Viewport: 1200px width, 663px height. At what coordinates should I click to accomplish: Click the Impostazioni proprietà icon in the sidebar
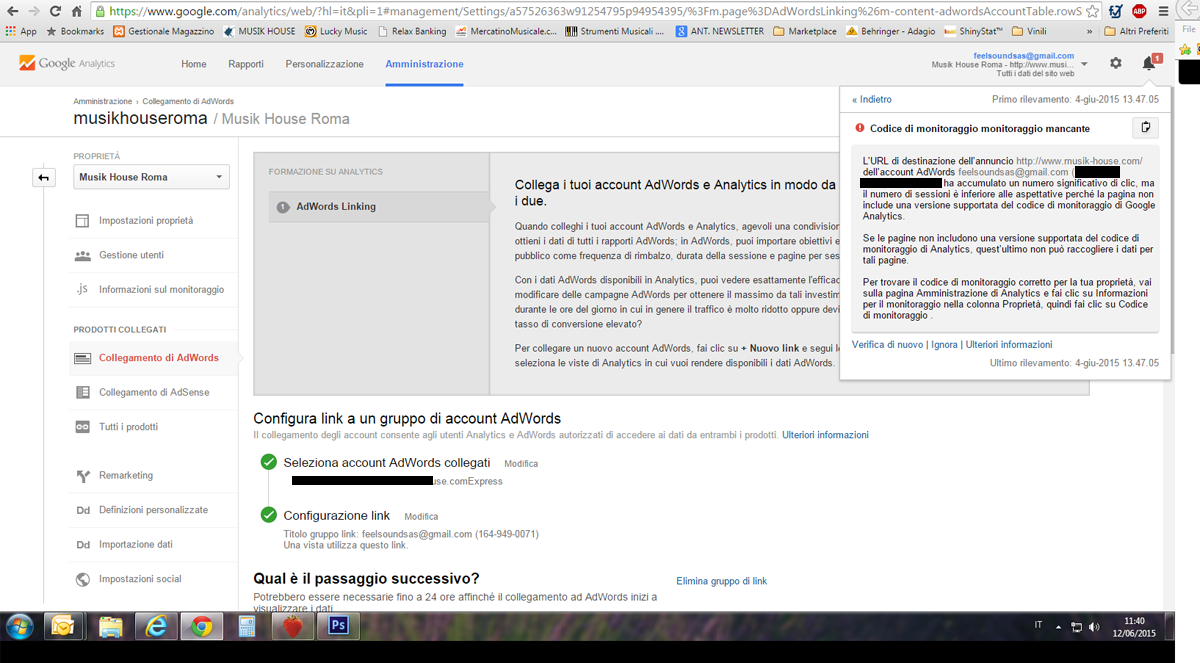coord(82,221)
